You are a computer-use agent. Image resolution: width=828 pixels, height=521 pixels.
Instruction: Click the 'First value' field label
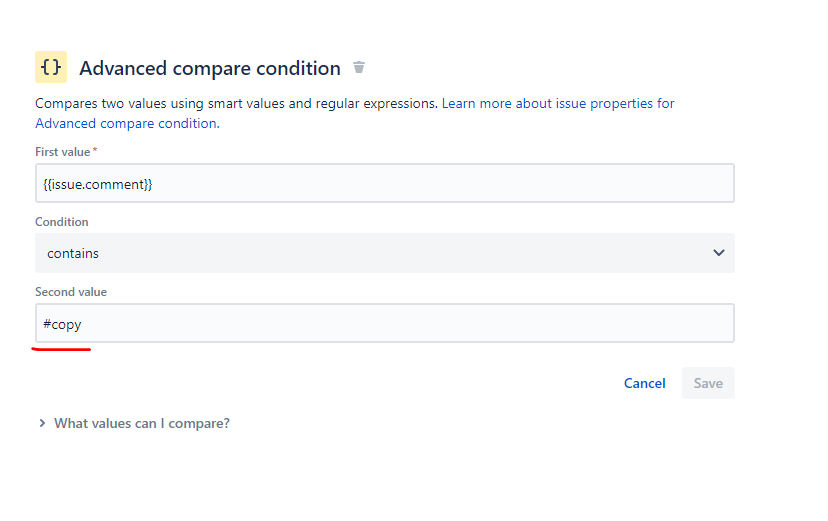click(62, 151)
